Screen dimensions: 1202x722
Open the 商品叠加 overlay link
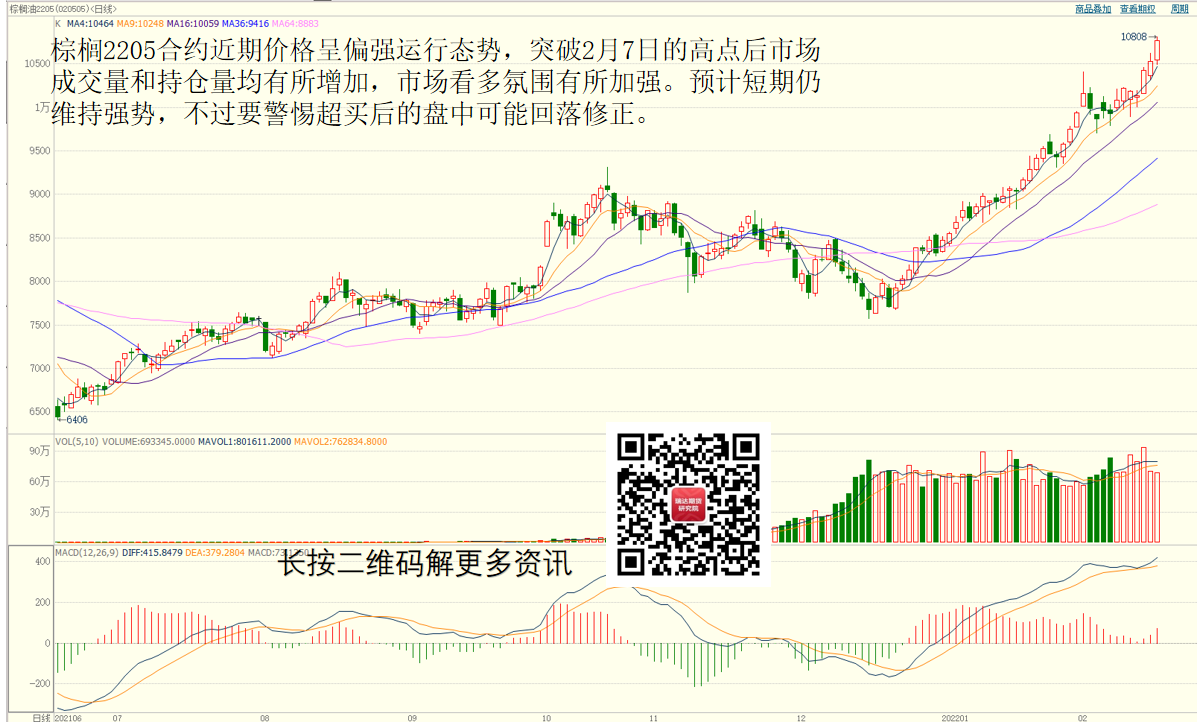(1093, 8)
